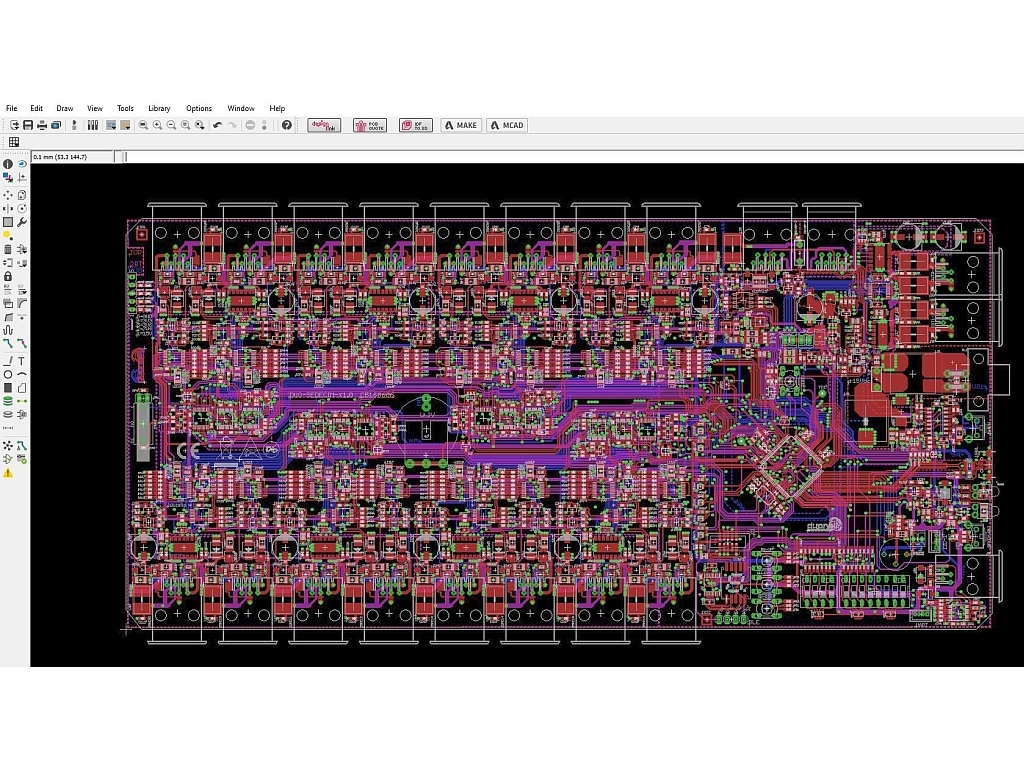Open the Help question mark icon
The height and width of the screenshot is (768, 1024).
click(287, 125)
